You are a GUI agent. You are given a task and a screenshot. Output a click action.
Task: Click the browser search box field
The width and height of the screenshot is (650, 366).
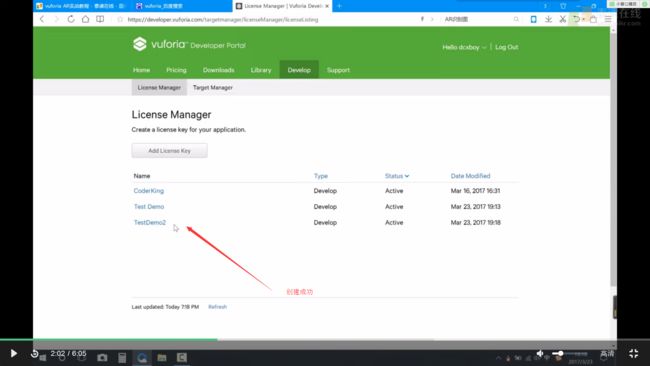click(x=477, y=19)
